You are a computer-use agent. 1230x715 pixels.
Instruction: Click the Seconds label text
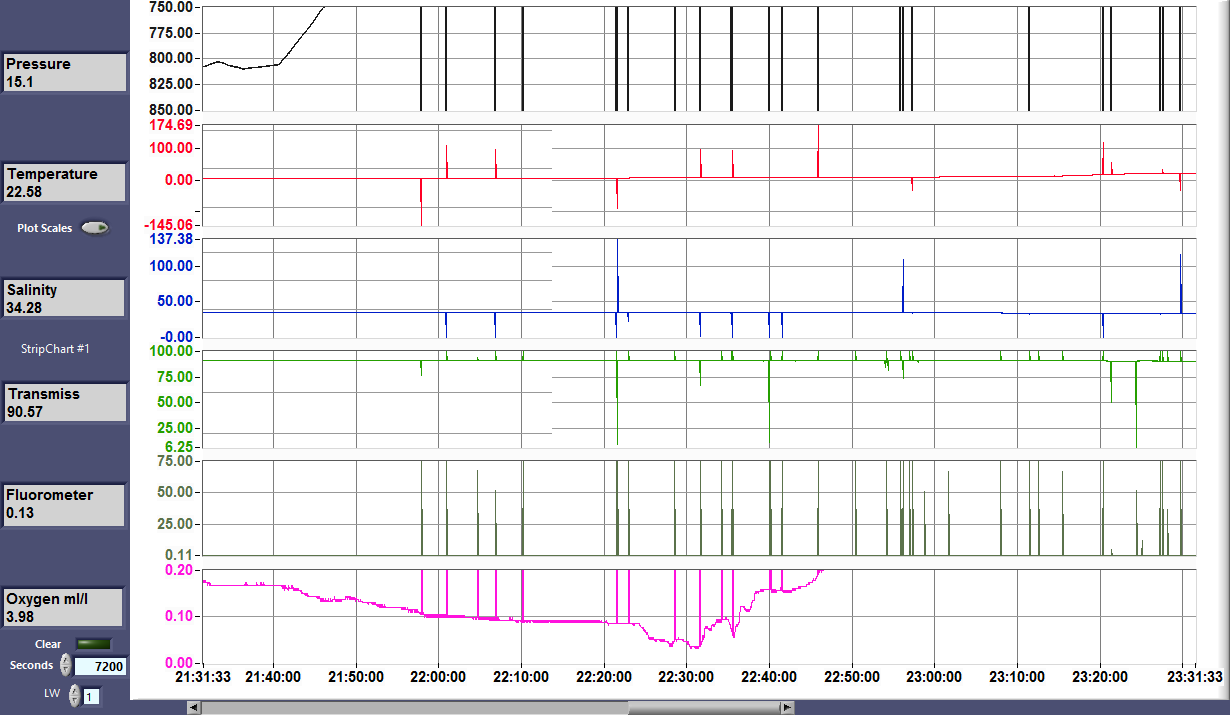(31, 665)
